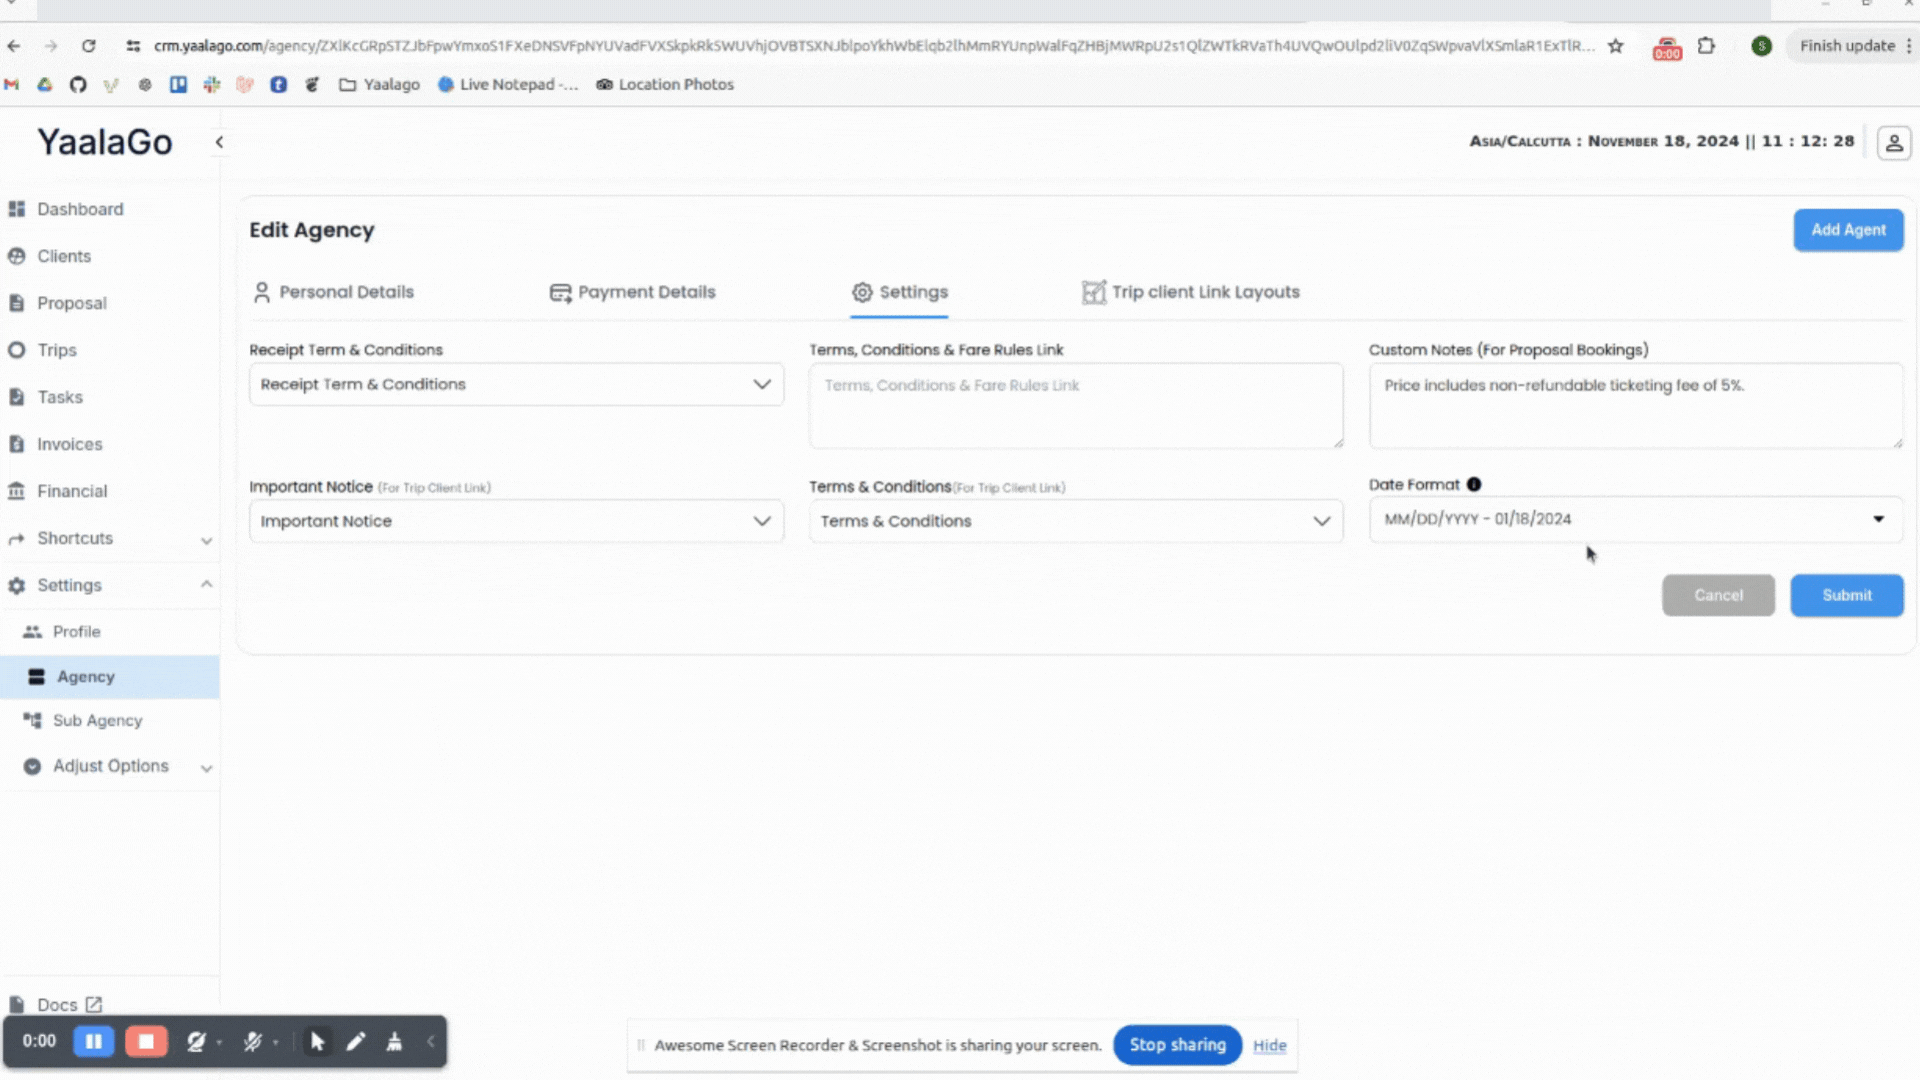Select the cursor tool in the recorder toolbar
Viewport: 1920px width, 1080px height.
317,1041
